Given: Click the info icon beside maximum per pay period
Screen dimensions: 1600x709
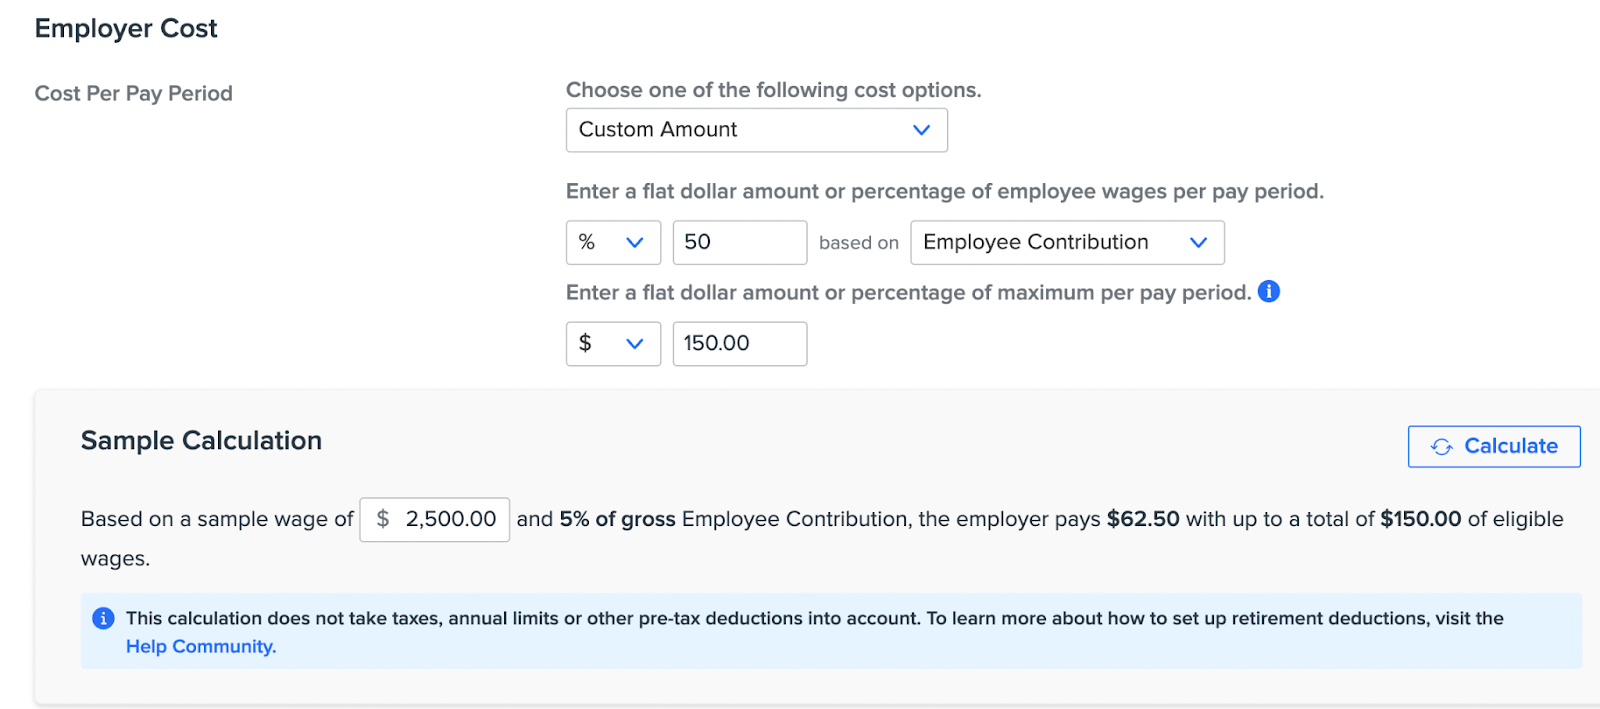Looking at the screenshot, I should (x=1268, y=291).
